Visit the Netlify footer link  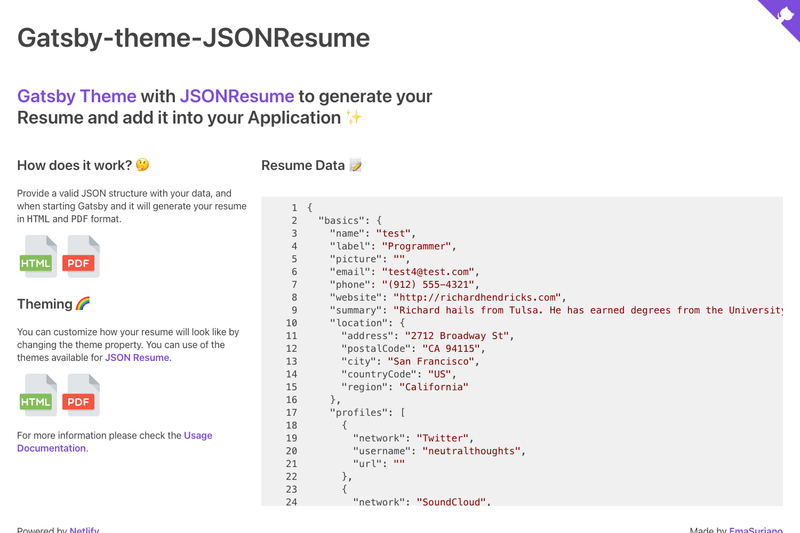coord(84,529)
